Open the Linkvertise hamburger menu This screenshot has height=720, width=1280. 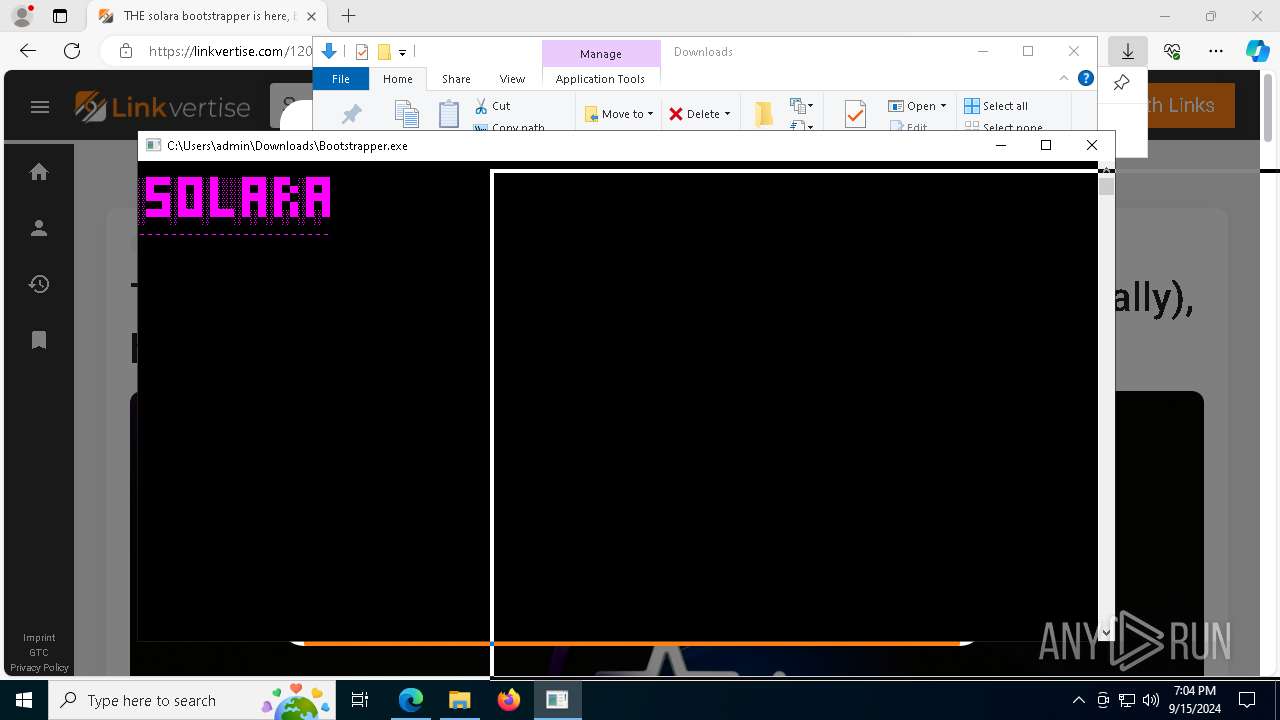40,107
